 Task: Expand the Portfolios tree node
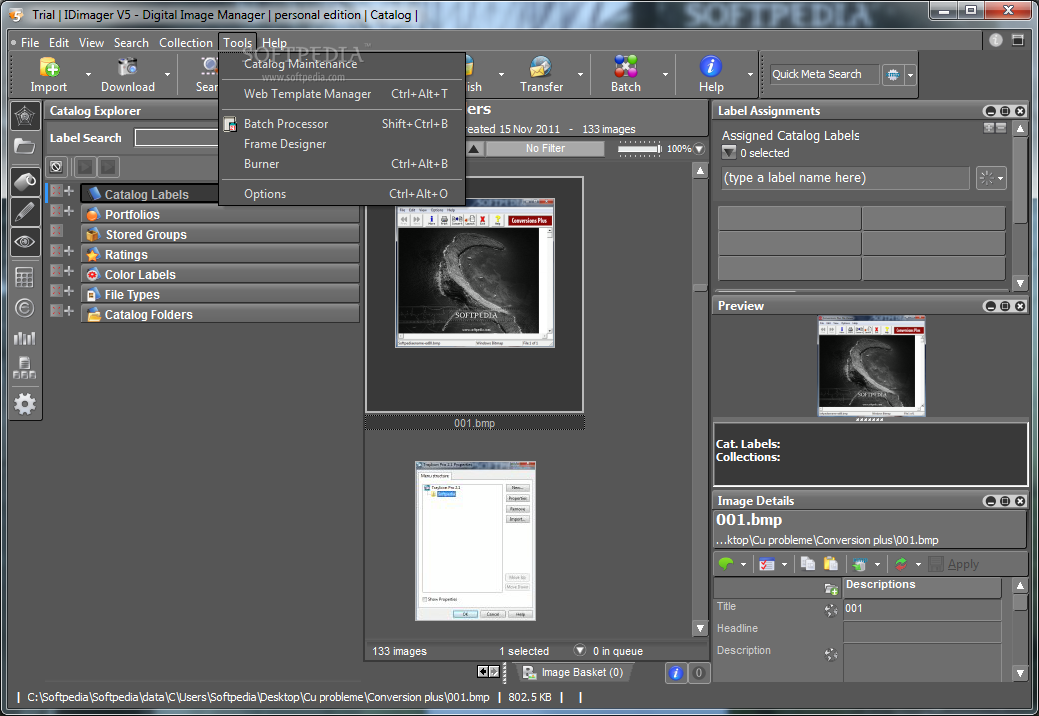coord(69,211)
